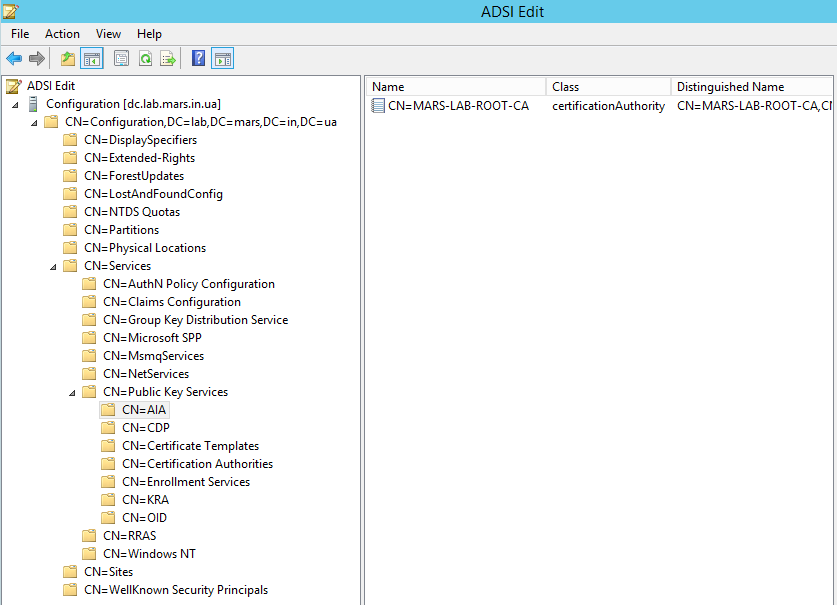Click the Back arrow in toolbar
This screenshot has width=837, height=605.
pos(14,59)
